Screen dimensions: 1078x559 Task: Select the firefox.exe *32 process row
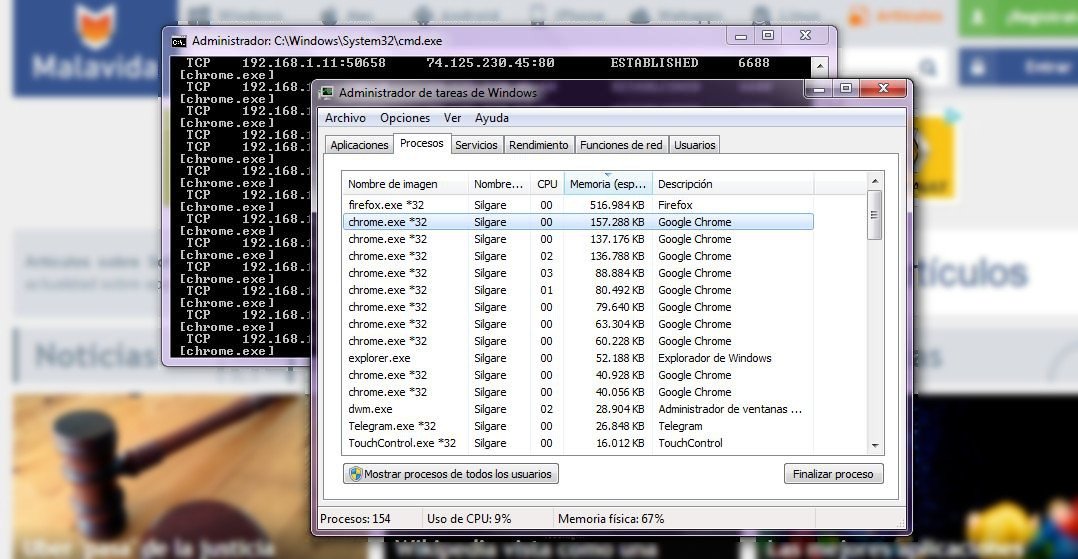point(578,205)
